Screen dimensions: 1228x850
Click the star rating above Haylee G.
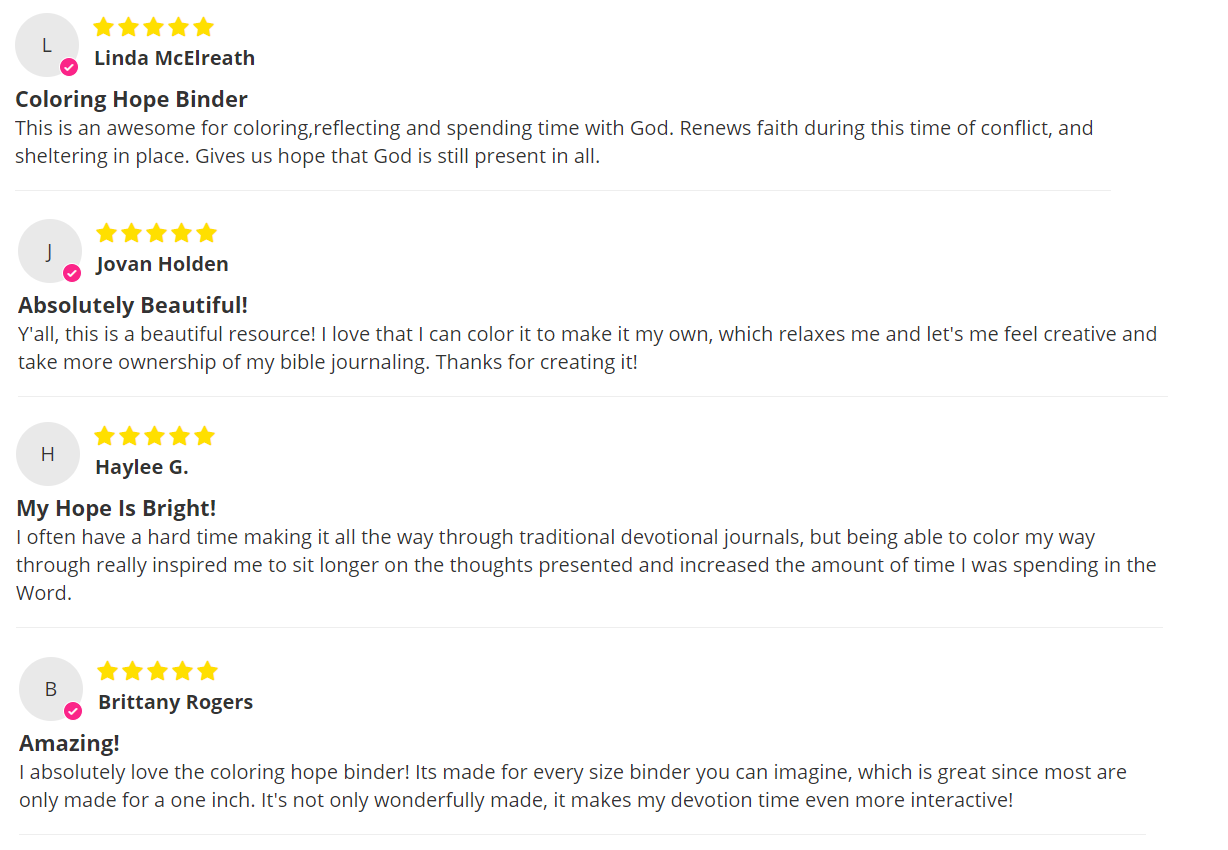pyautogui.click(x=154, y=436)
